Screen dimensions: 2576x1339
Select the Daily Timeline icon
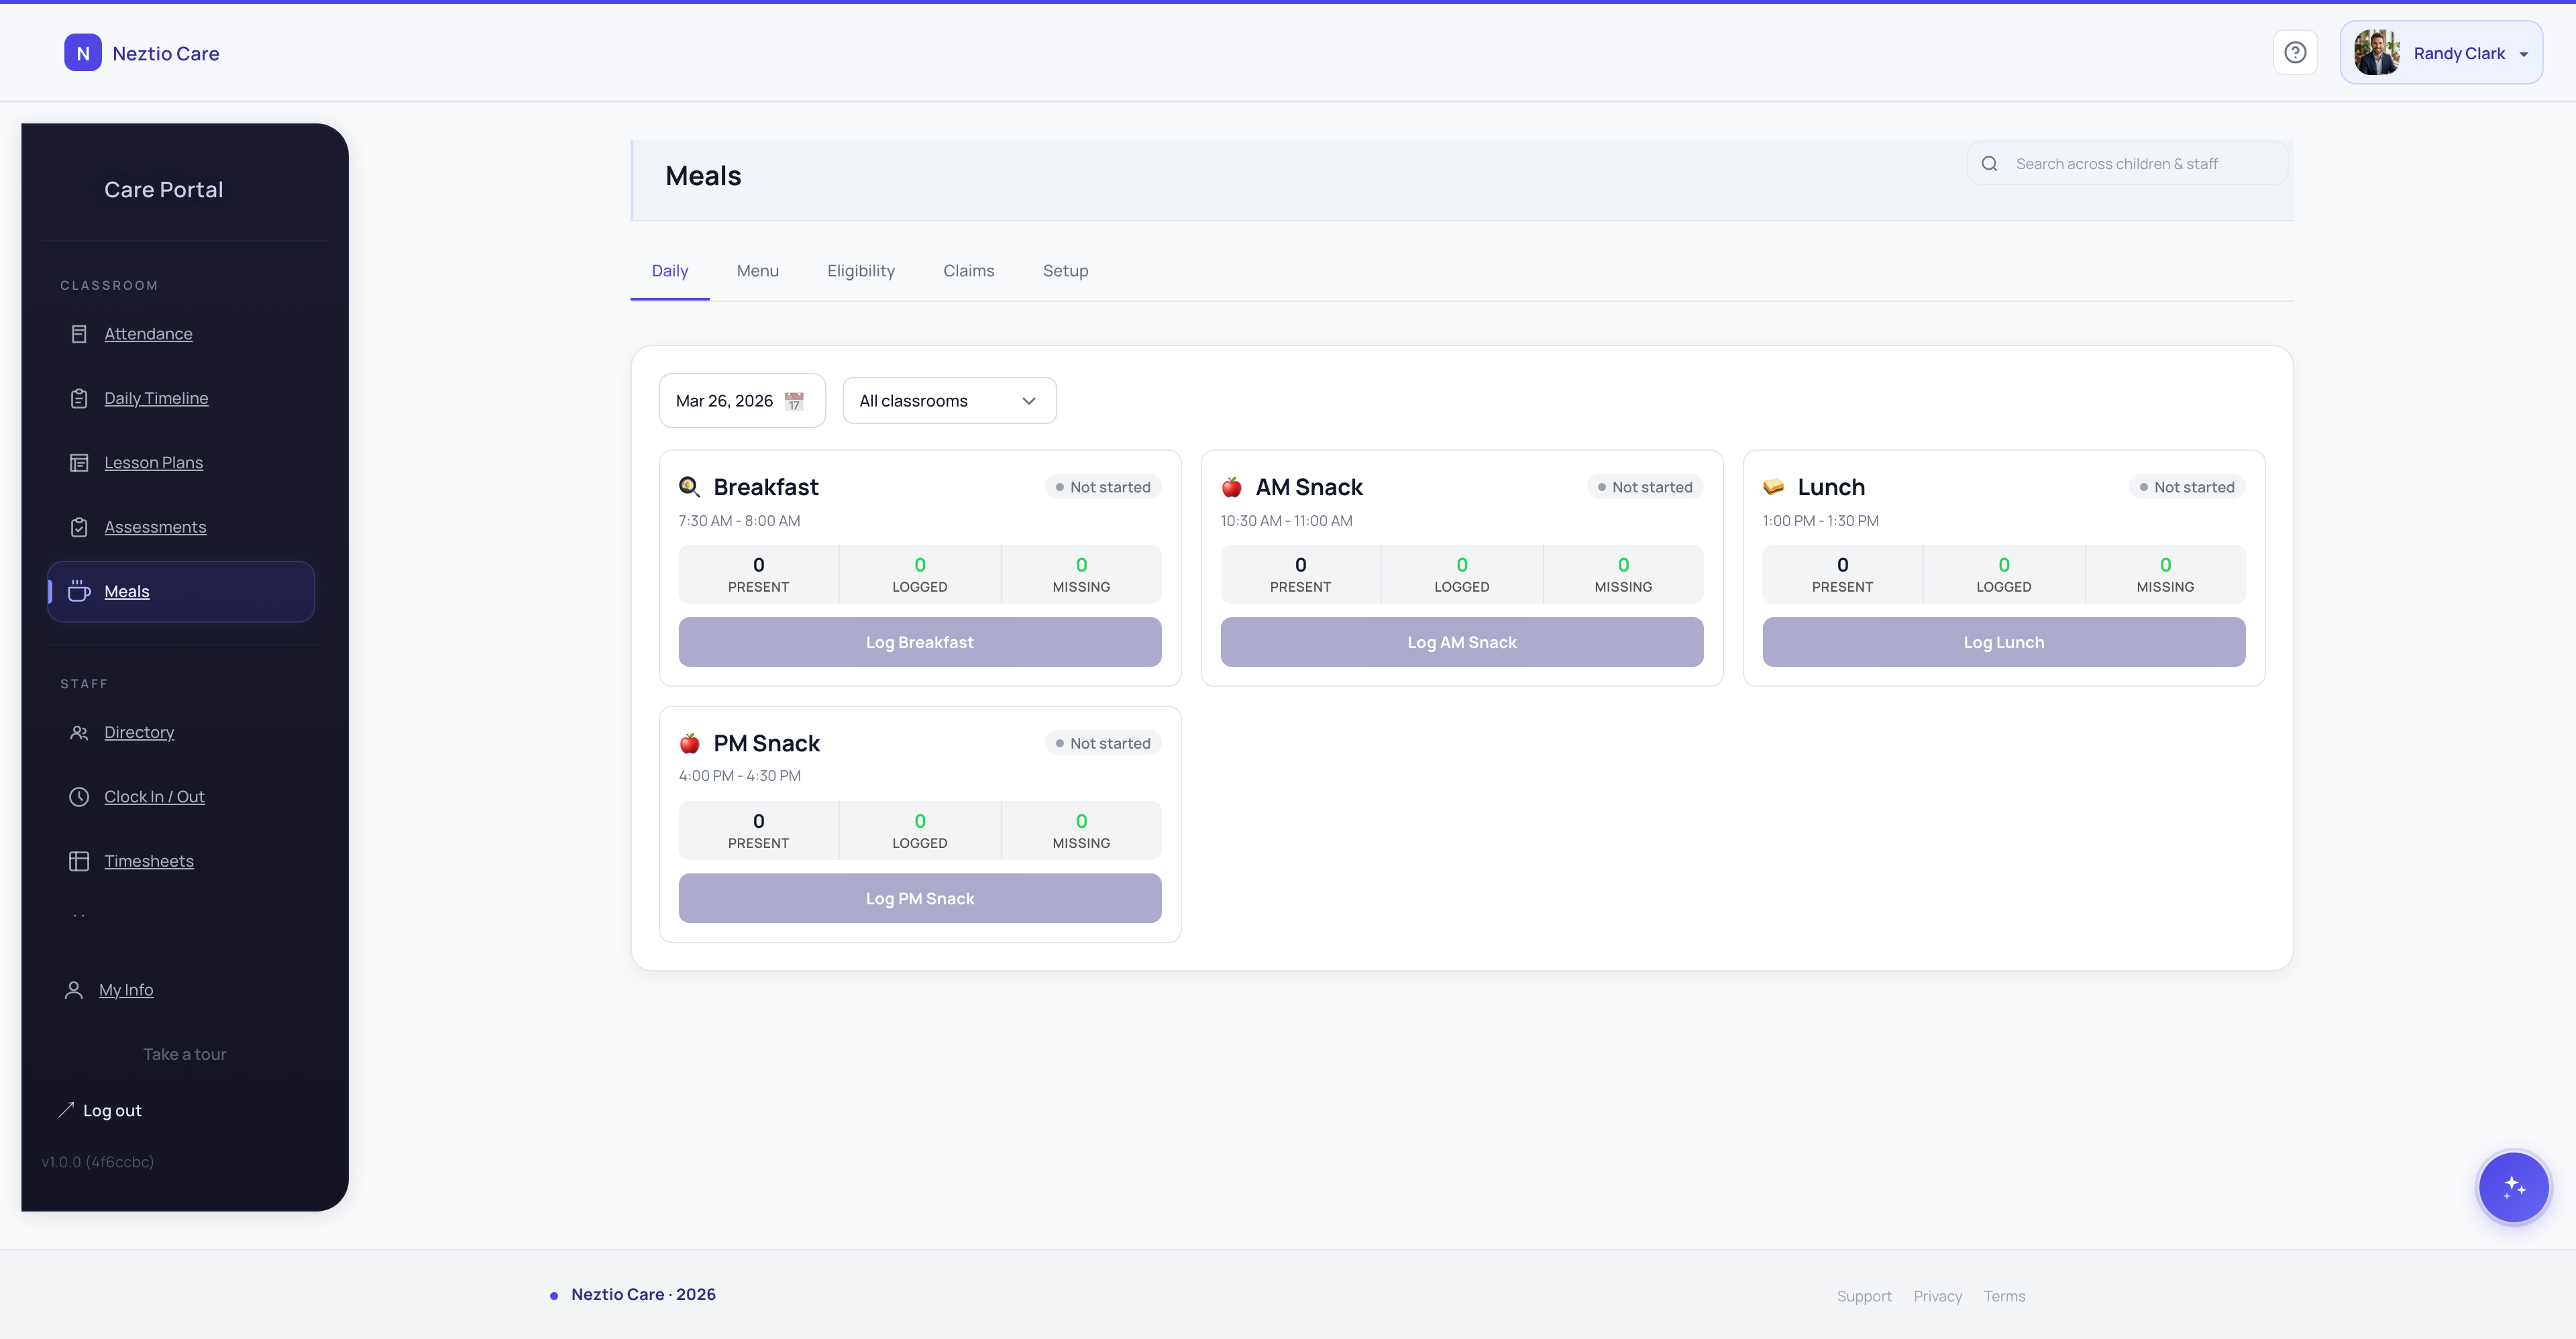pyautogui.click(x=80, y=397)
